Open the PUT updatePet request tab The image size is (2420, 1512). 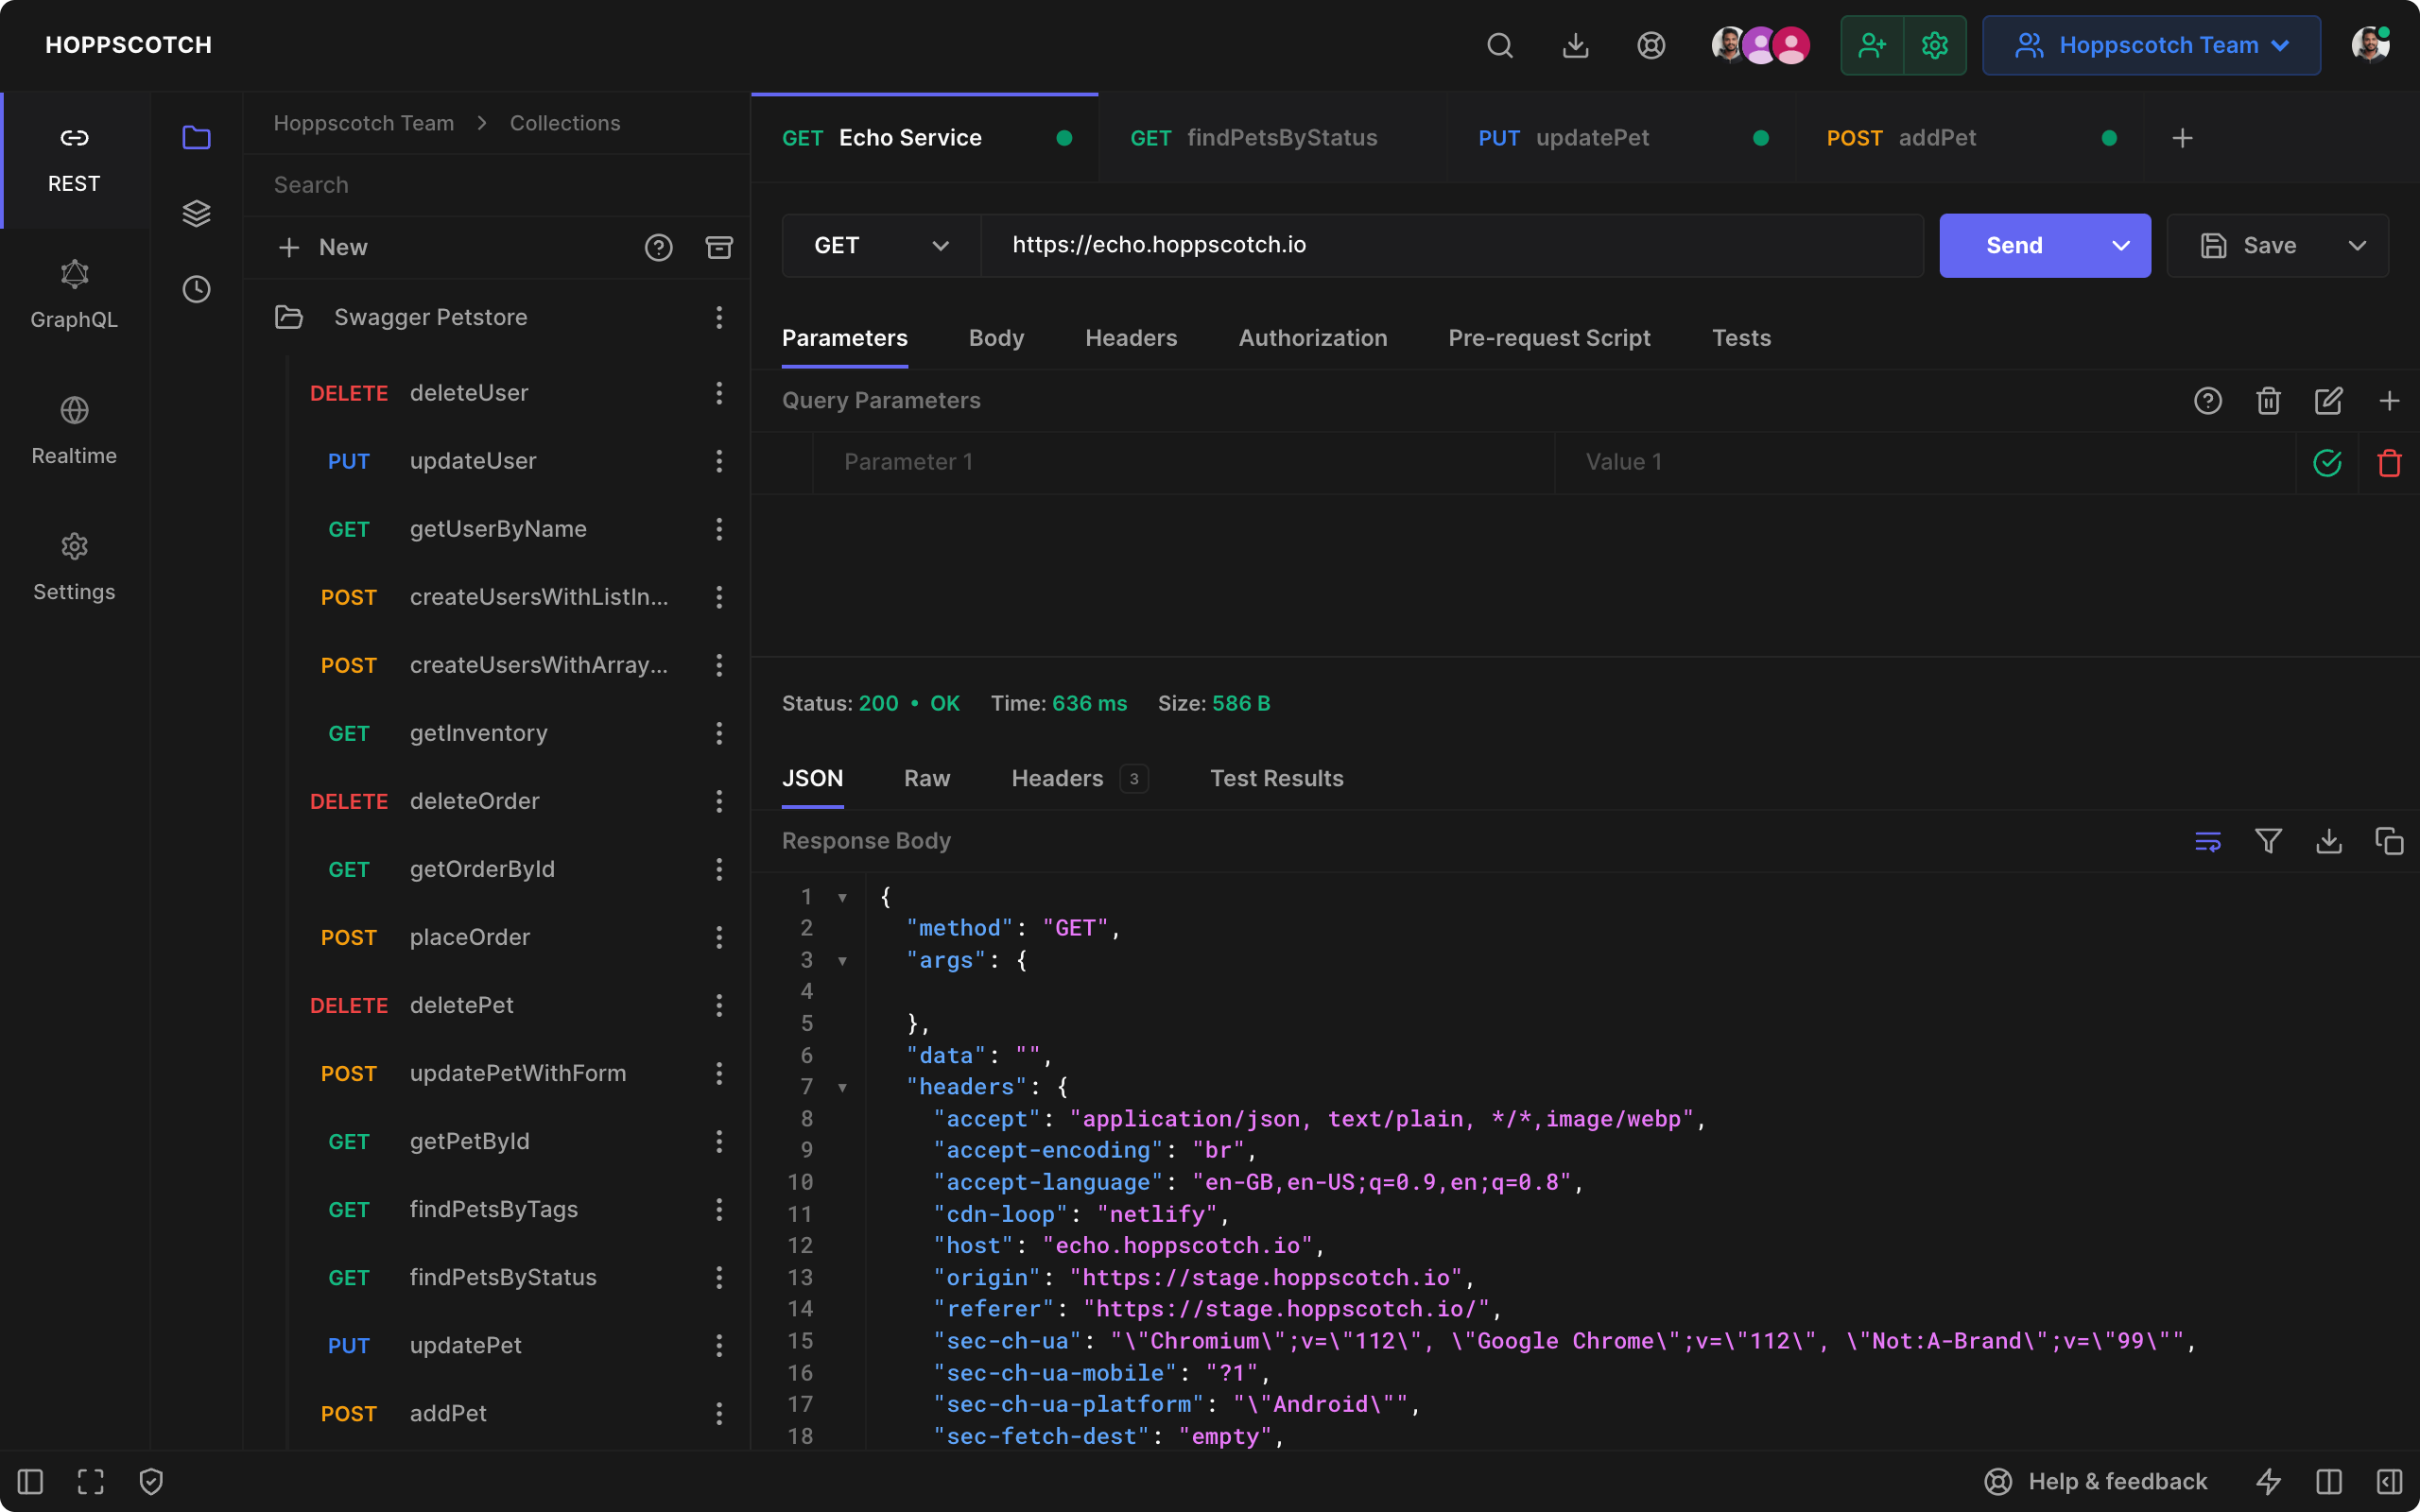(x=1592, y=138)
